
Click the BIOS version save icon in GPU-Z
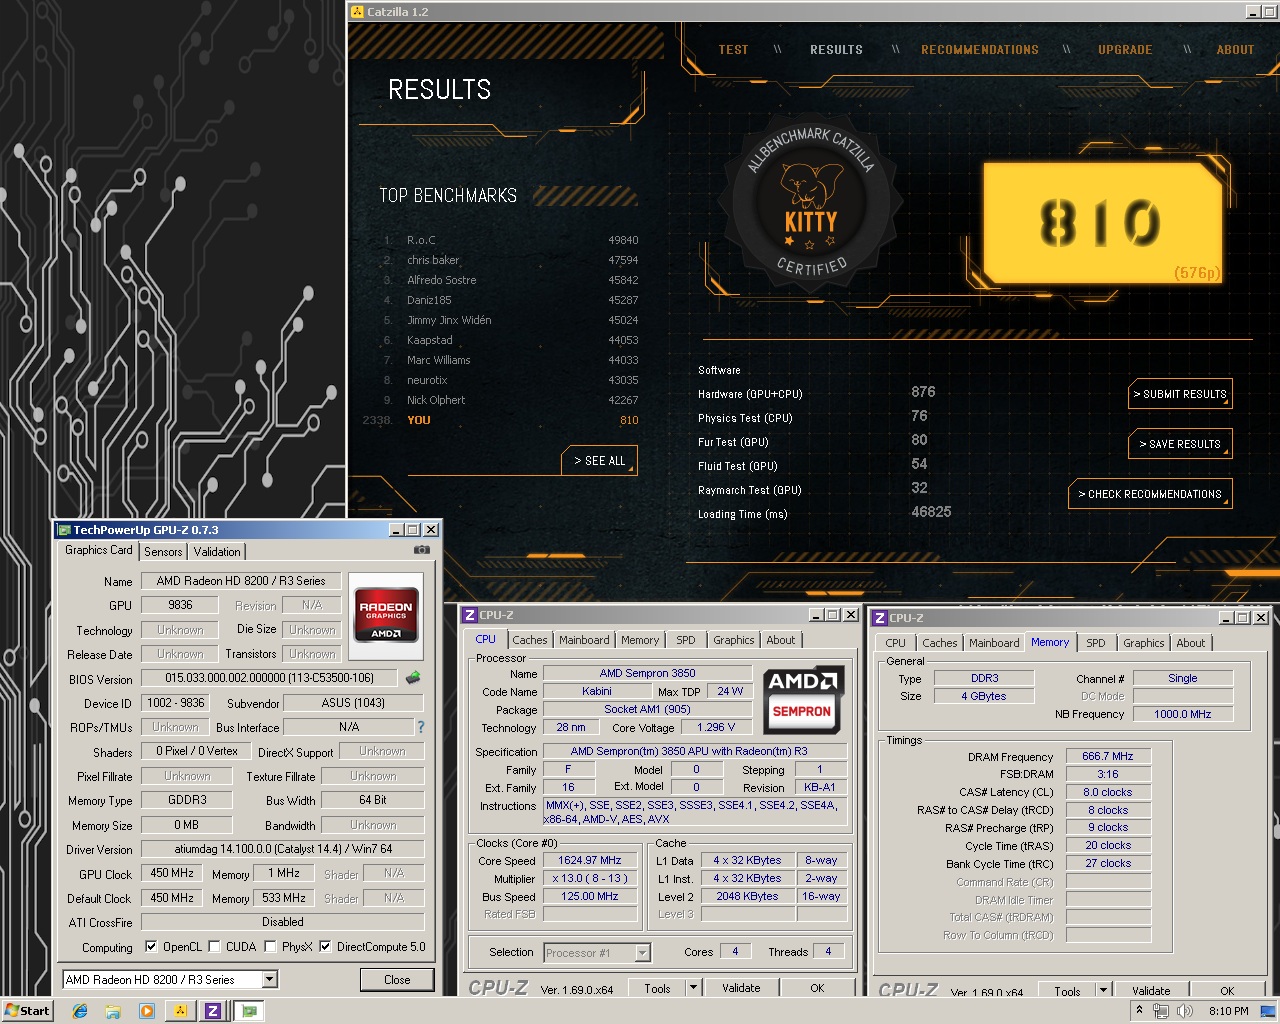pos(412,678)
